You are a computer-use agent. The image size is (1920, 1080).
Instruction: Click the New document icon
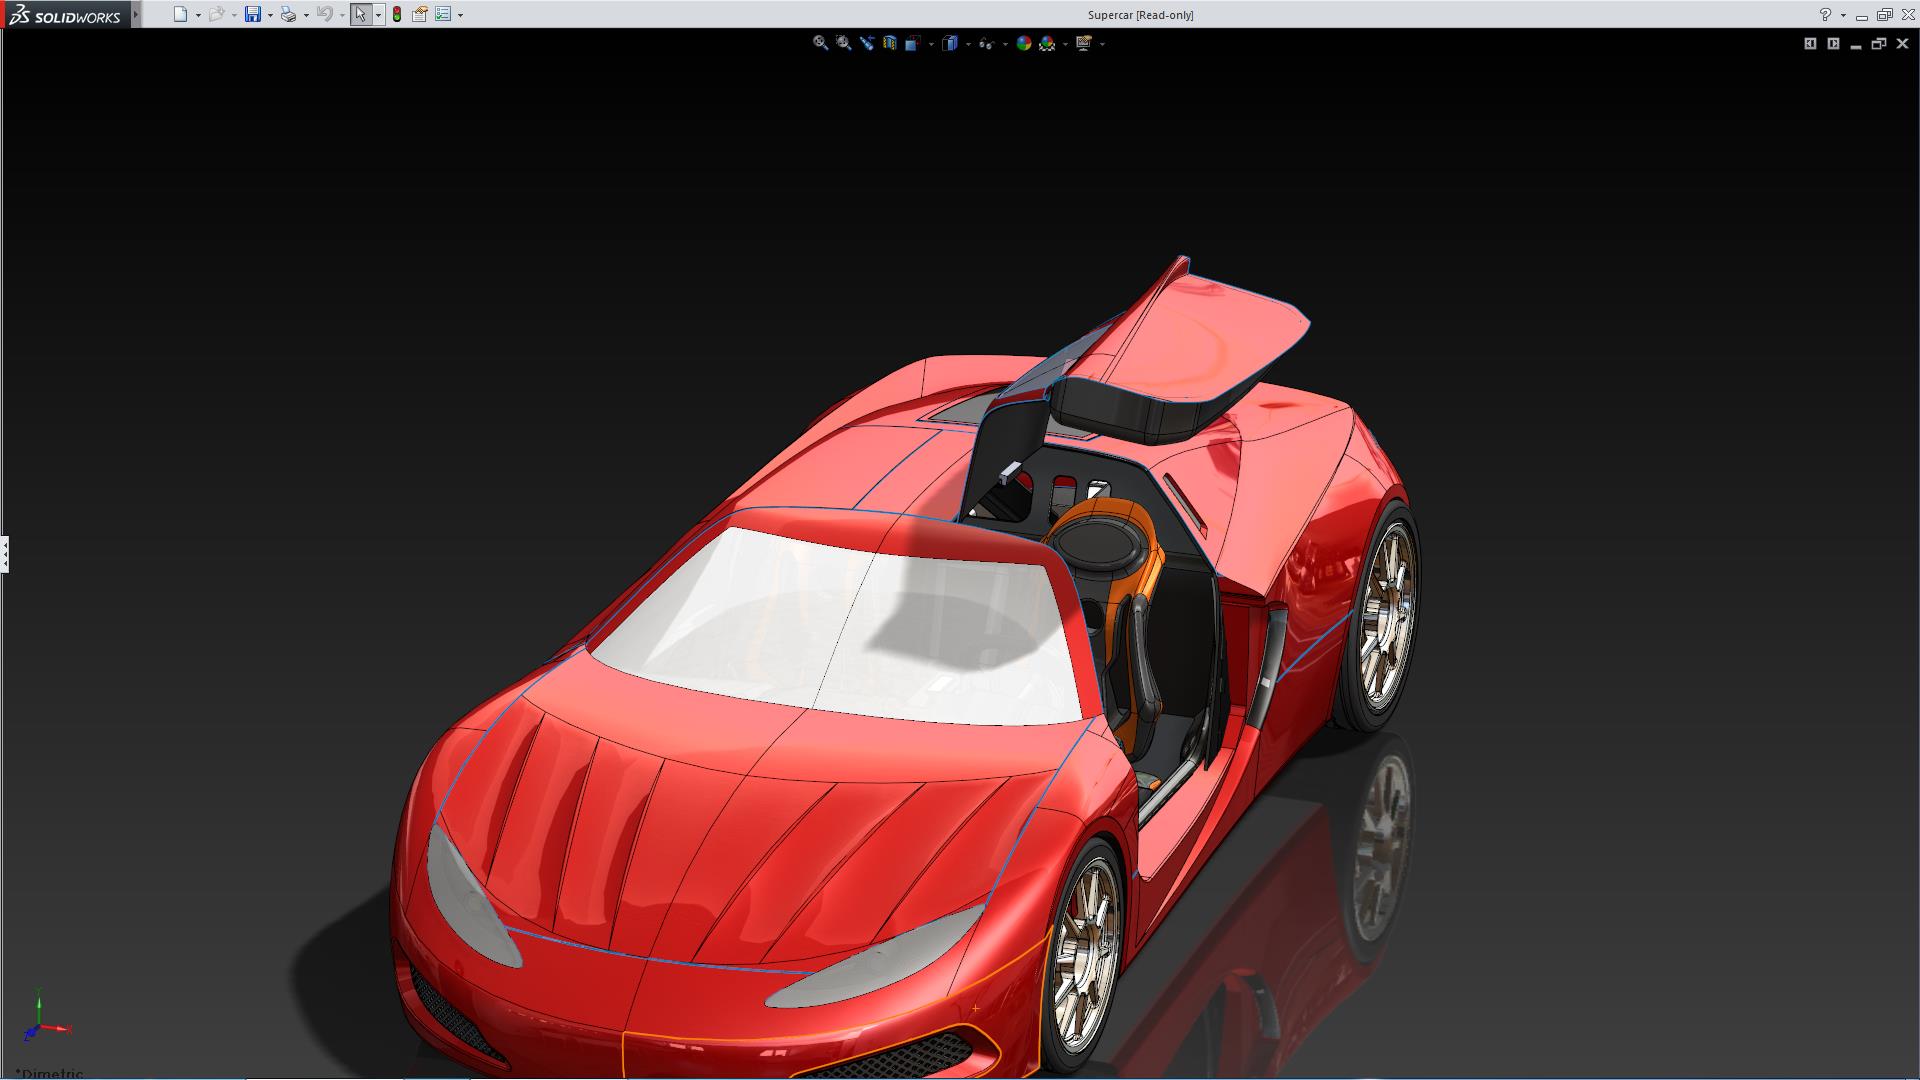(180, 14)
